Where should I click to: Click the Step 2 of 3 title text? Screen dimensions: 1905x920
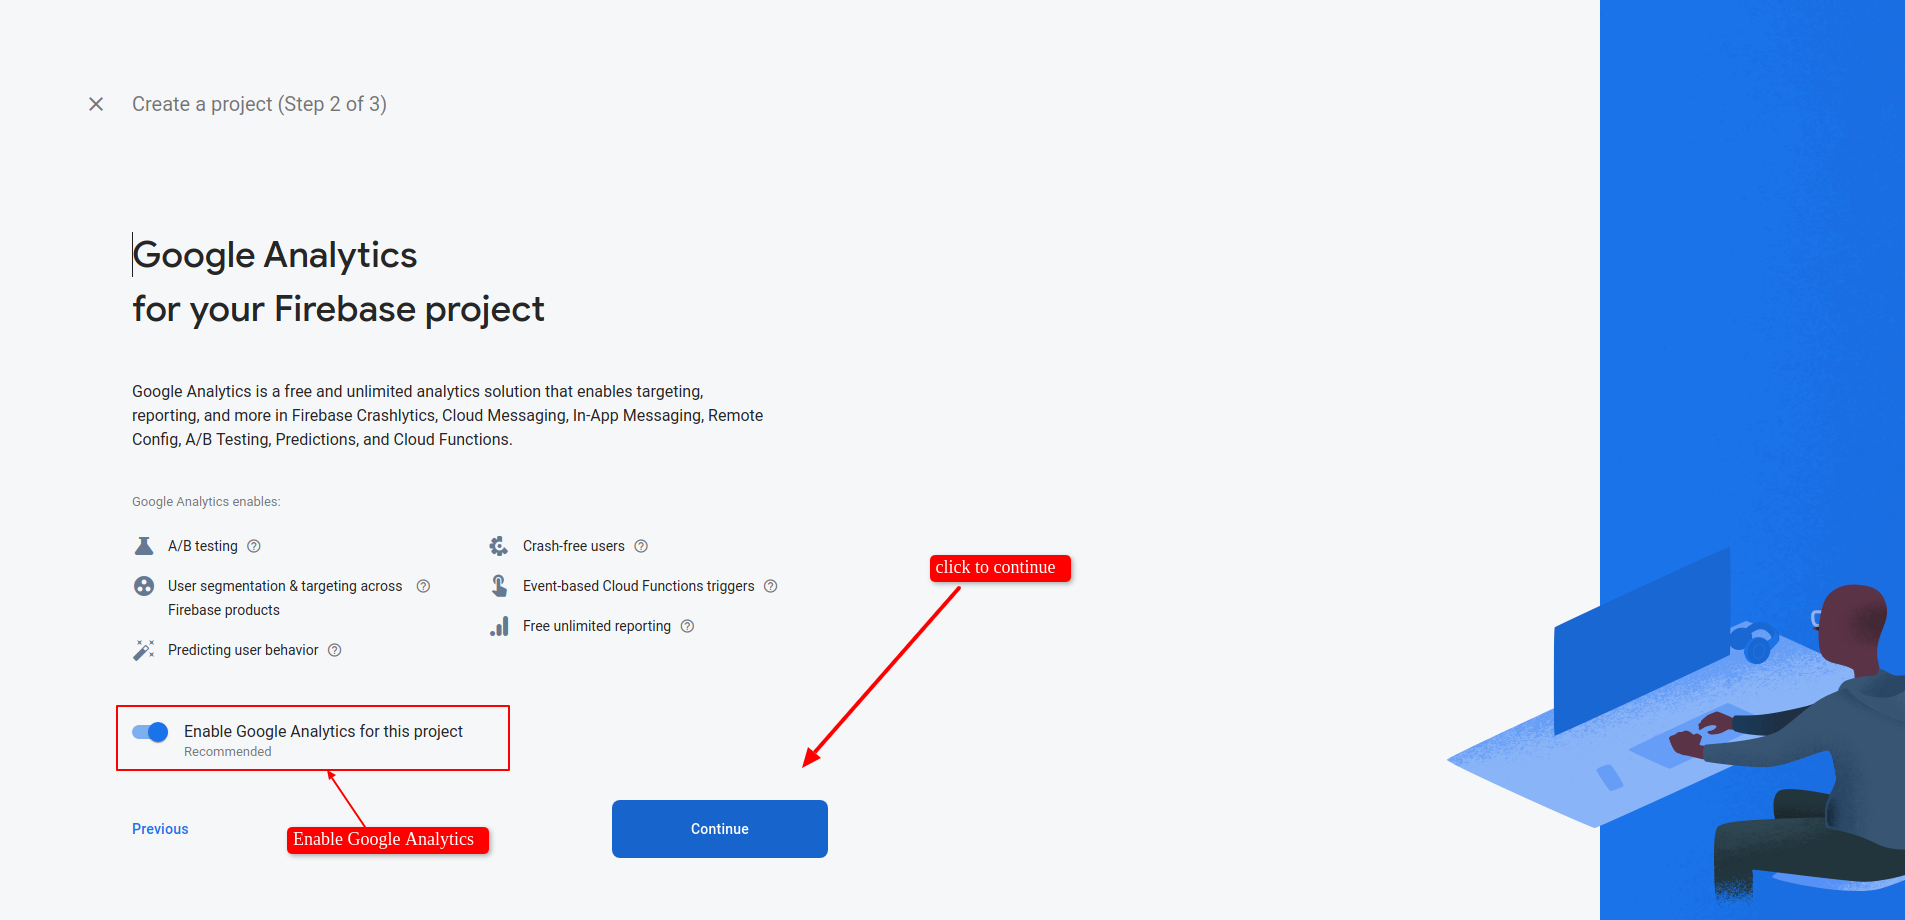click(x=259, y=104)
